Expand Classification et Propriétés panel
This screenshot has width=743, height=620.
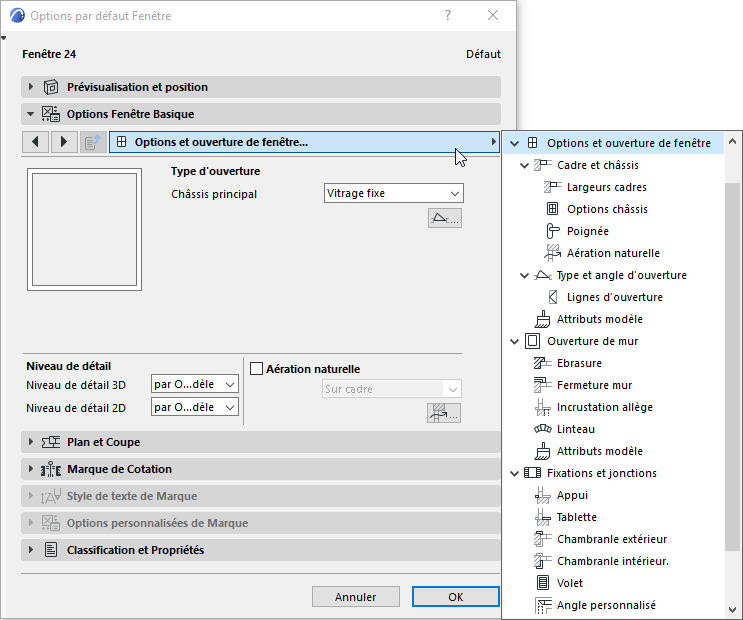coord(31,550)
